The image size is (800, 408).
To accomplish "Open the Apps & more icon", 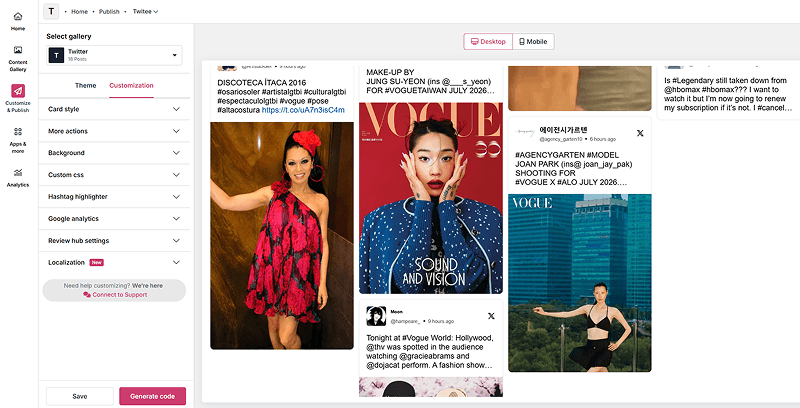I will point(18,132).
